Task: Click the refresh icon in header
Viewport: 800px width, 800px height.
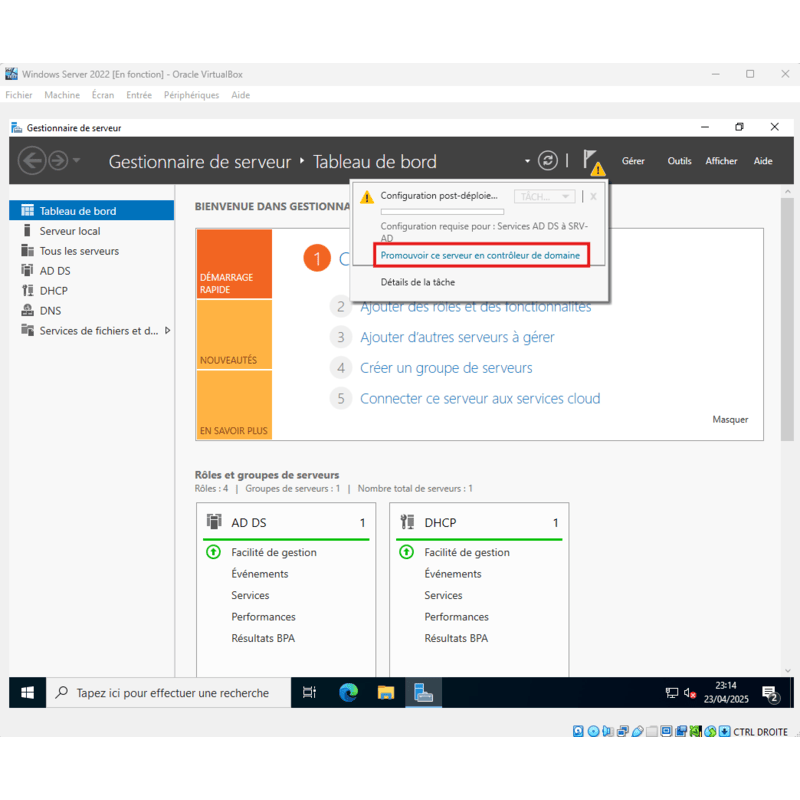Action: (x=547, y=161)
